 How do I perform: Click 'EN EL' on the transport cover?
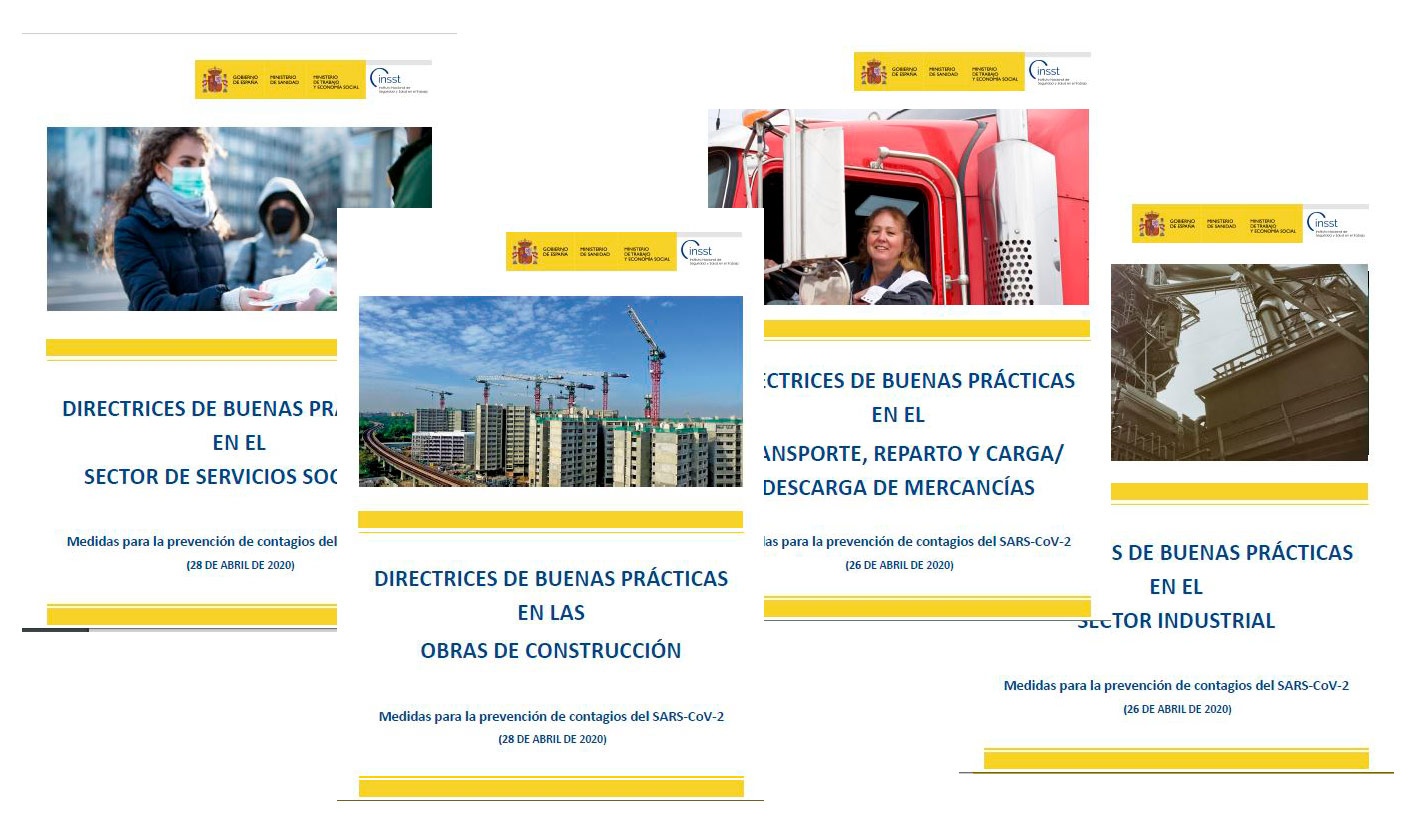coord(898,414)
